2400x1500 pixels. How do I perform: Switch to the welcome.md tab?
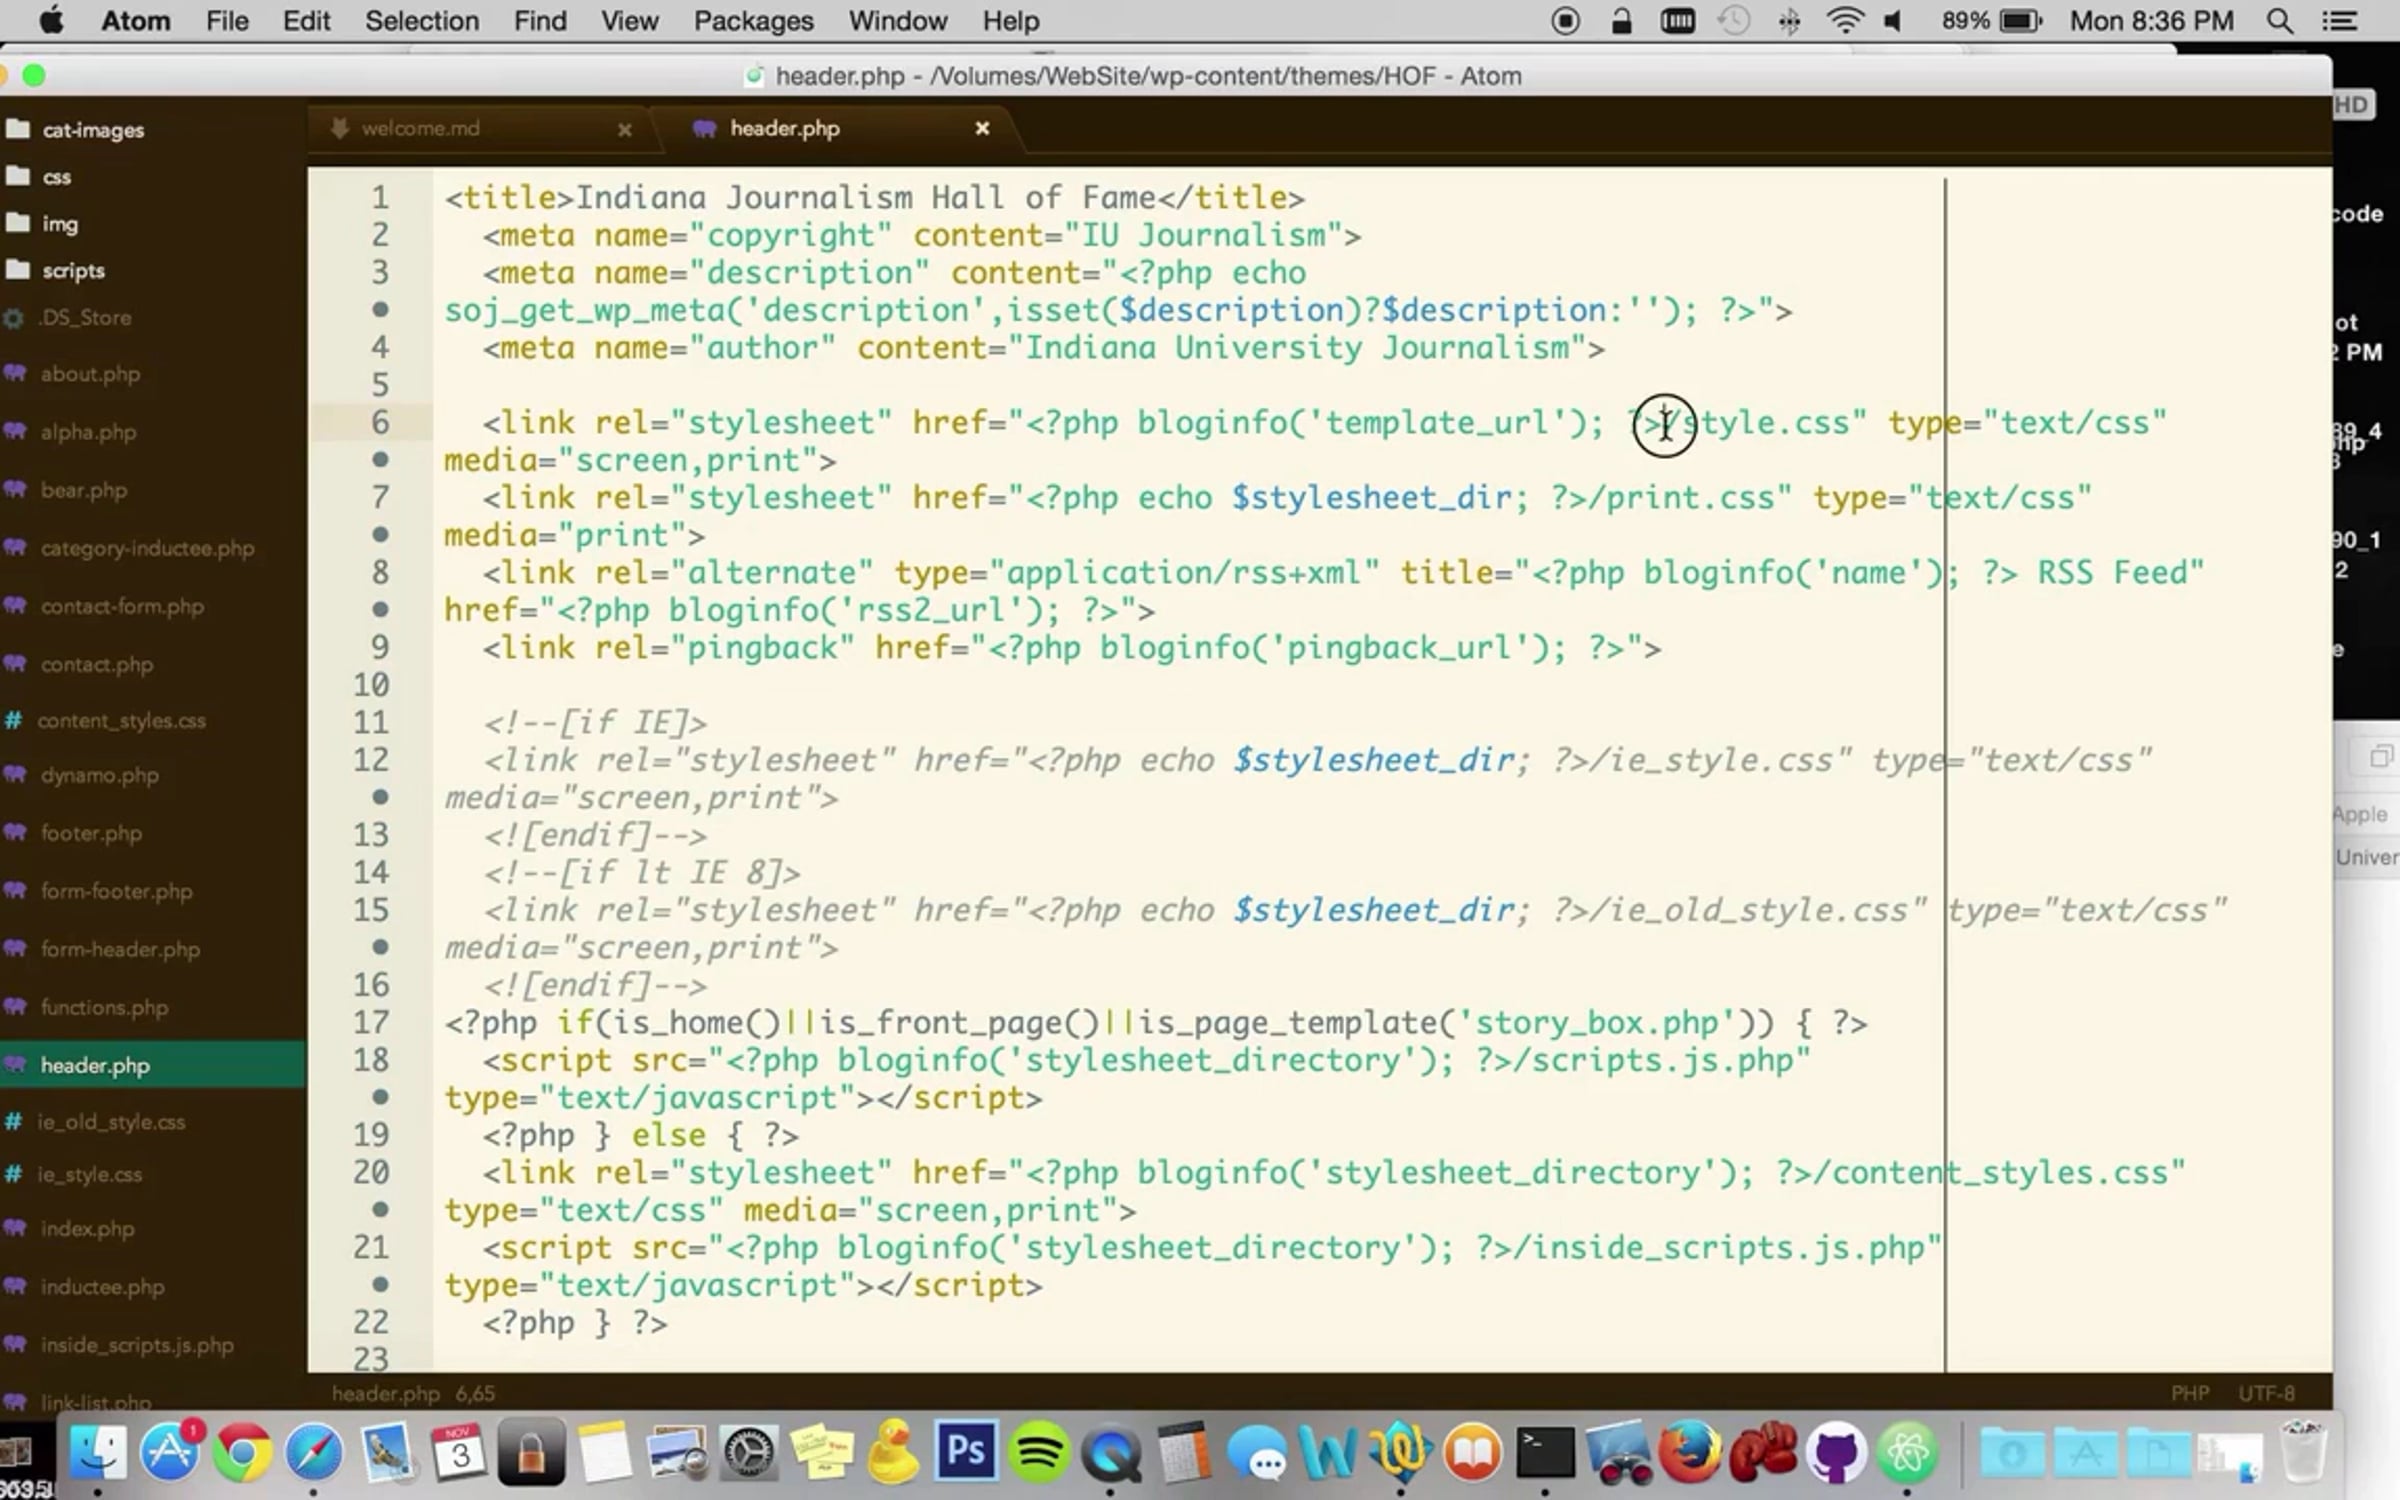420,129
